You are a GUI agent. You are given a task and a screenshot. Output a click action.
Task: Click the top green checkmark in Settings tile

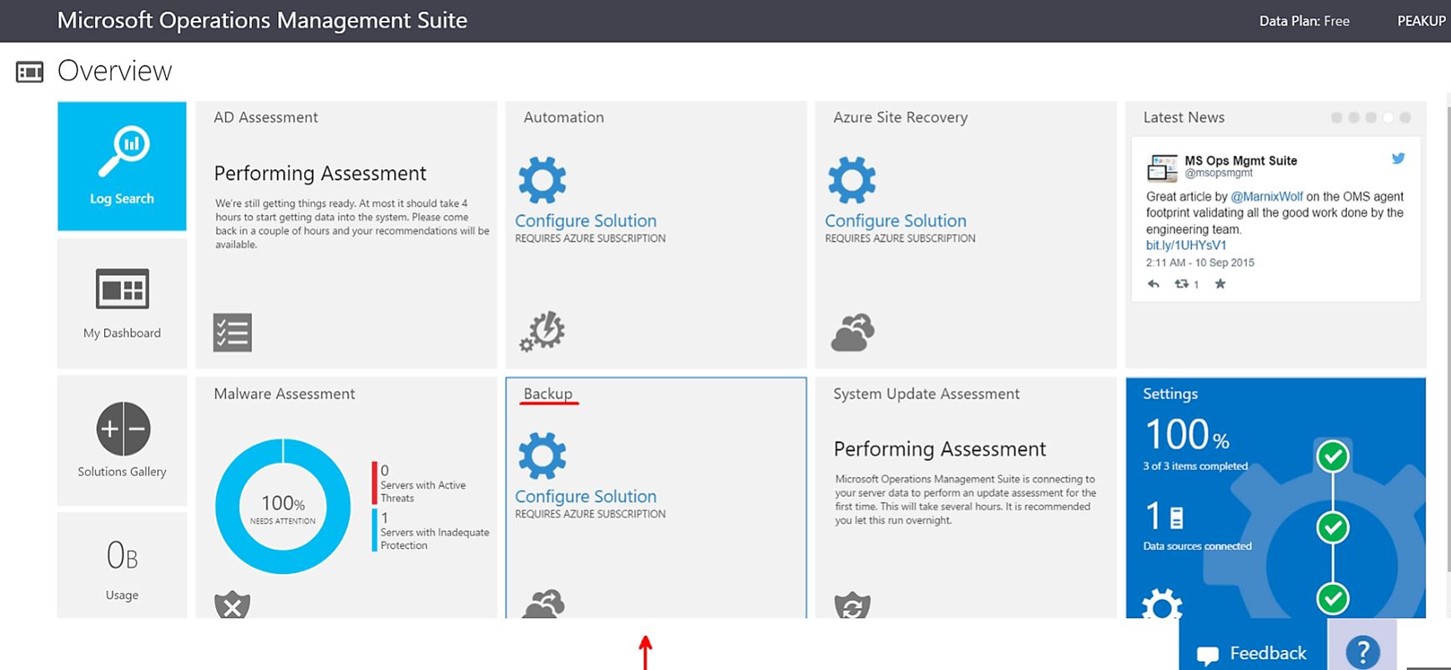[x=1332, y=457]
